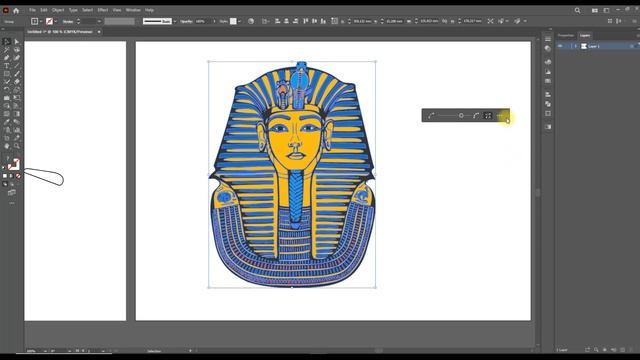Switch to the Properties tab
Viewport: 640px width, 360px height.
click(566, 36)
